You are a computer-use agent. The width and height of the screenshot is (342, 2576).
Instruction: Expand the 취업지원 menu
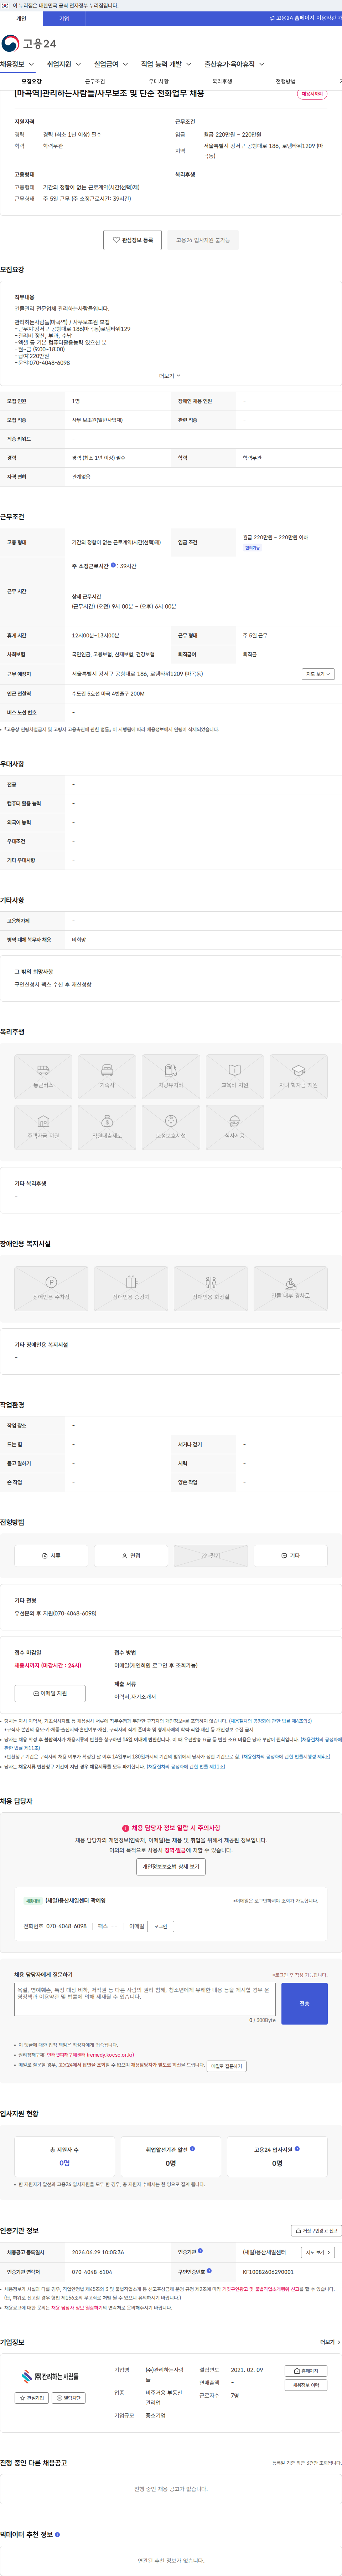point(64,64)
